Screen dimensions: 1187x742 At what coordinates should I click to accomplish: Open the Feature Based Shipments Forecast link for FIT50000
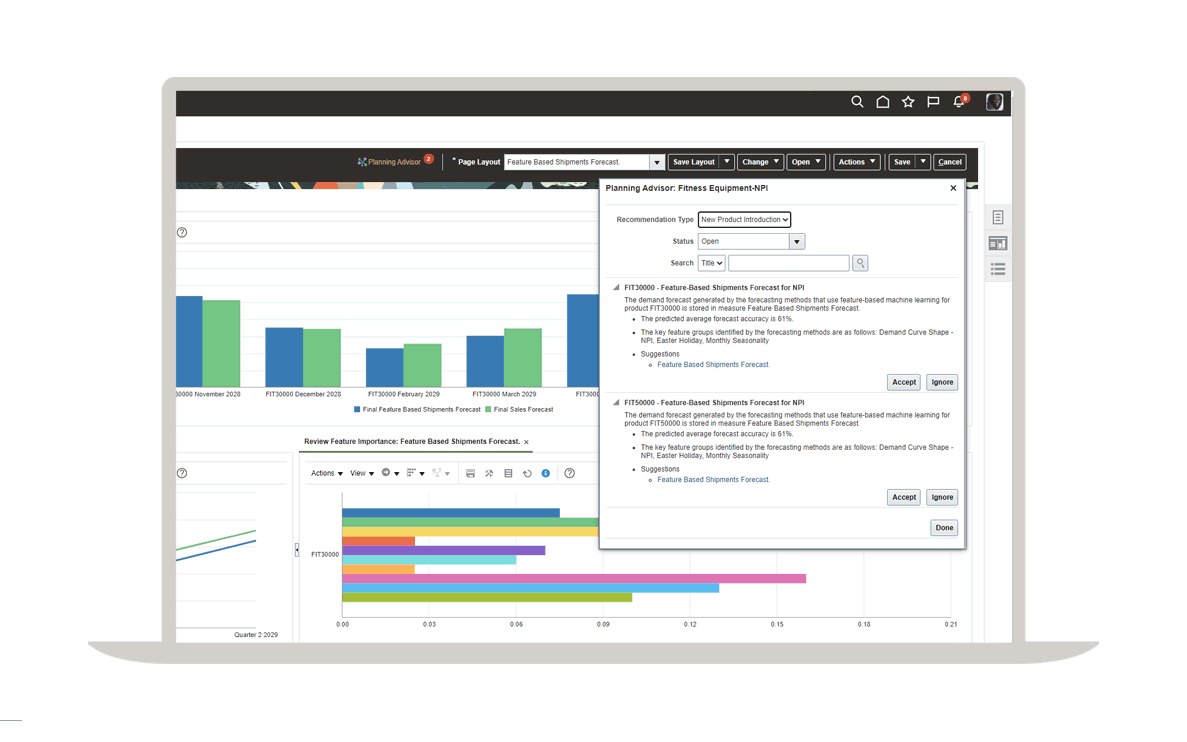coord(713,480)
